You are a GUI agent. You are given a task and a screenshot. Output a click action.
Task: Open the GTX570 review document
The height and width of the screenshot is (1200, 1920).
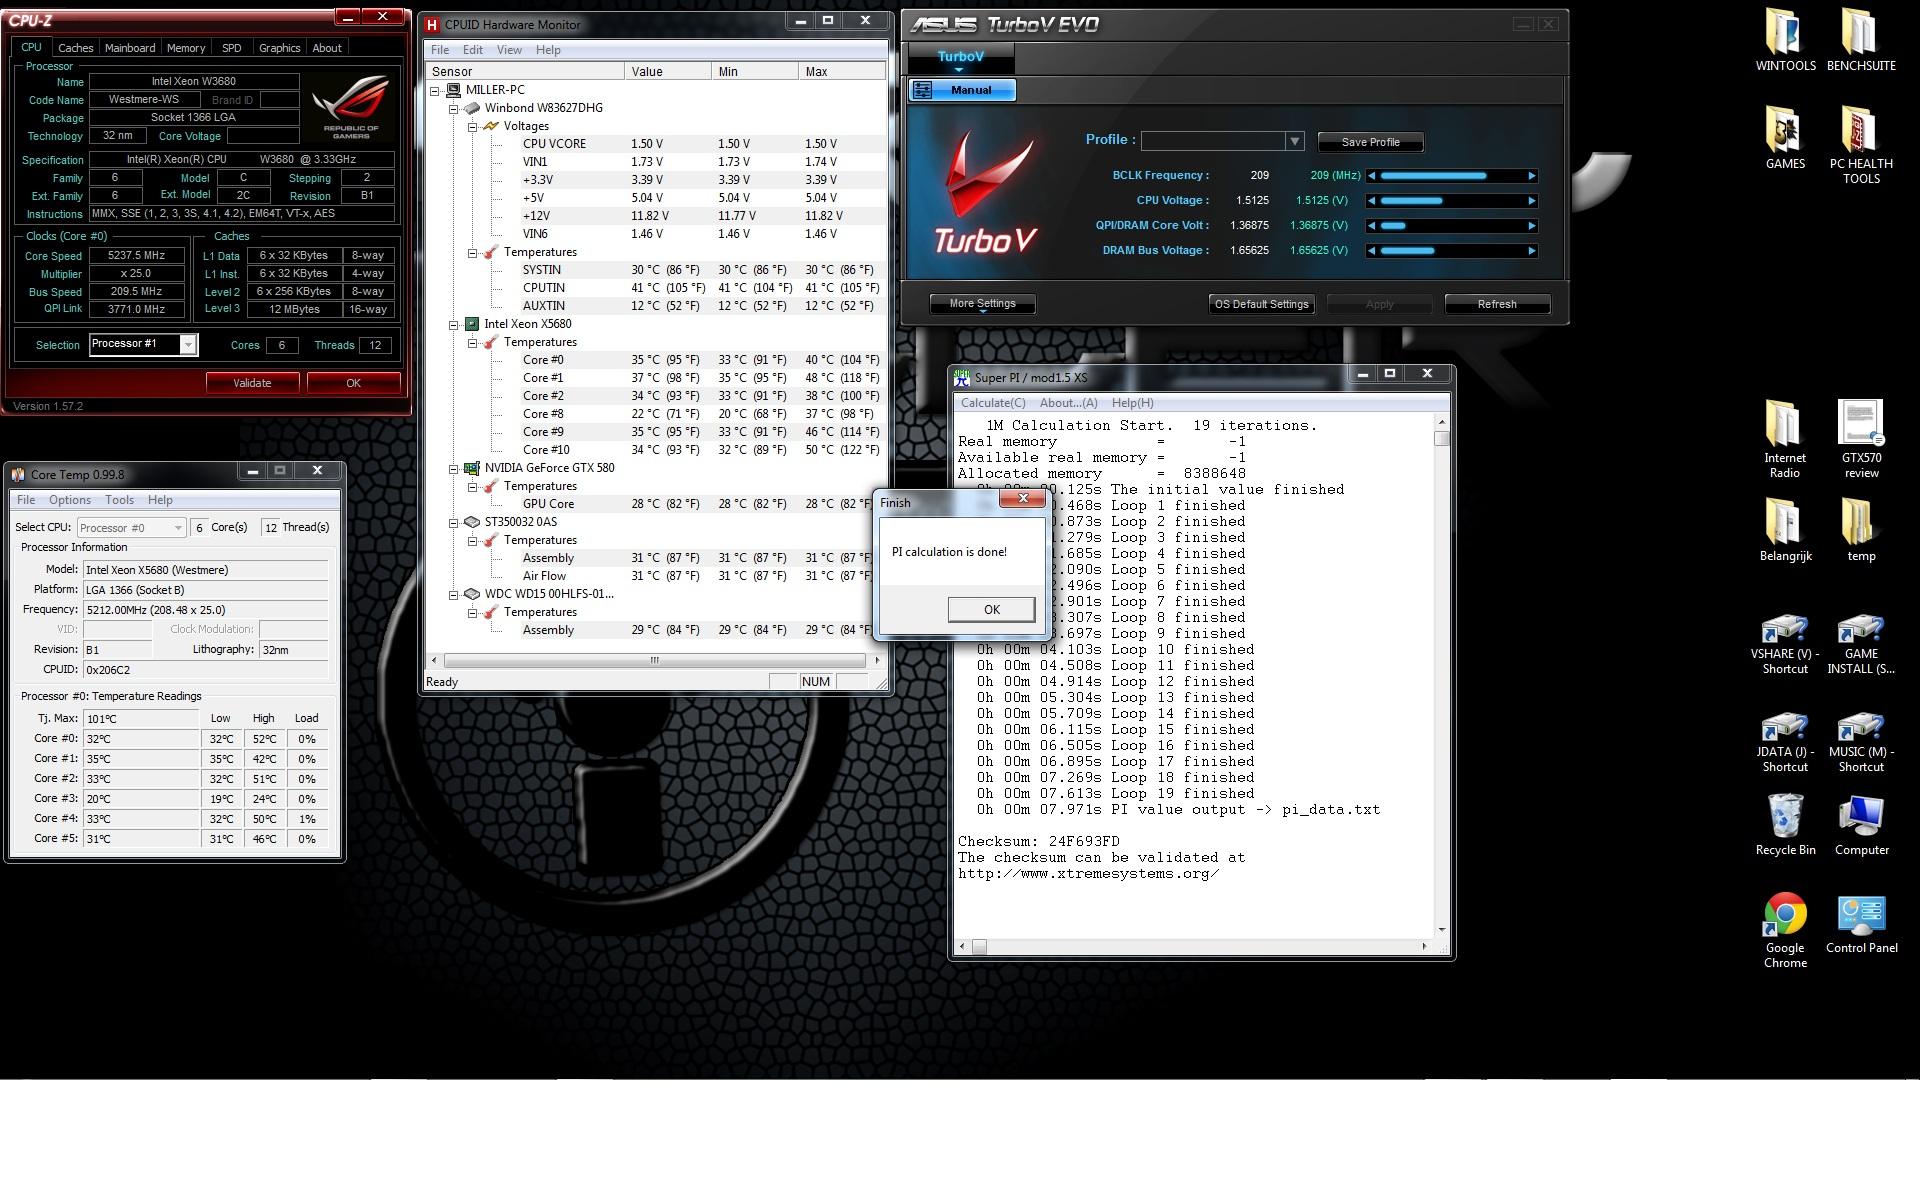(x=1861, y=440)
